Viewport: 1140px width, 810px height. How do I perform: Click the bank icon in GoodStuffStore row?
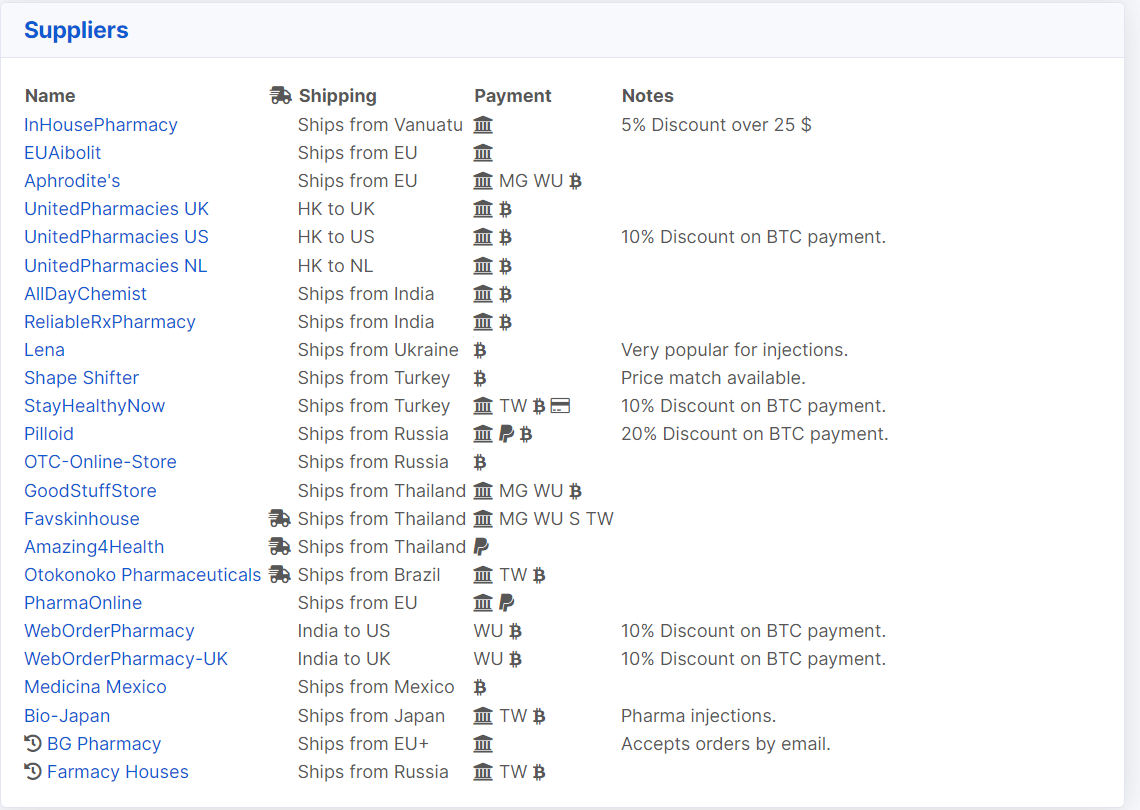pos(483,491)
